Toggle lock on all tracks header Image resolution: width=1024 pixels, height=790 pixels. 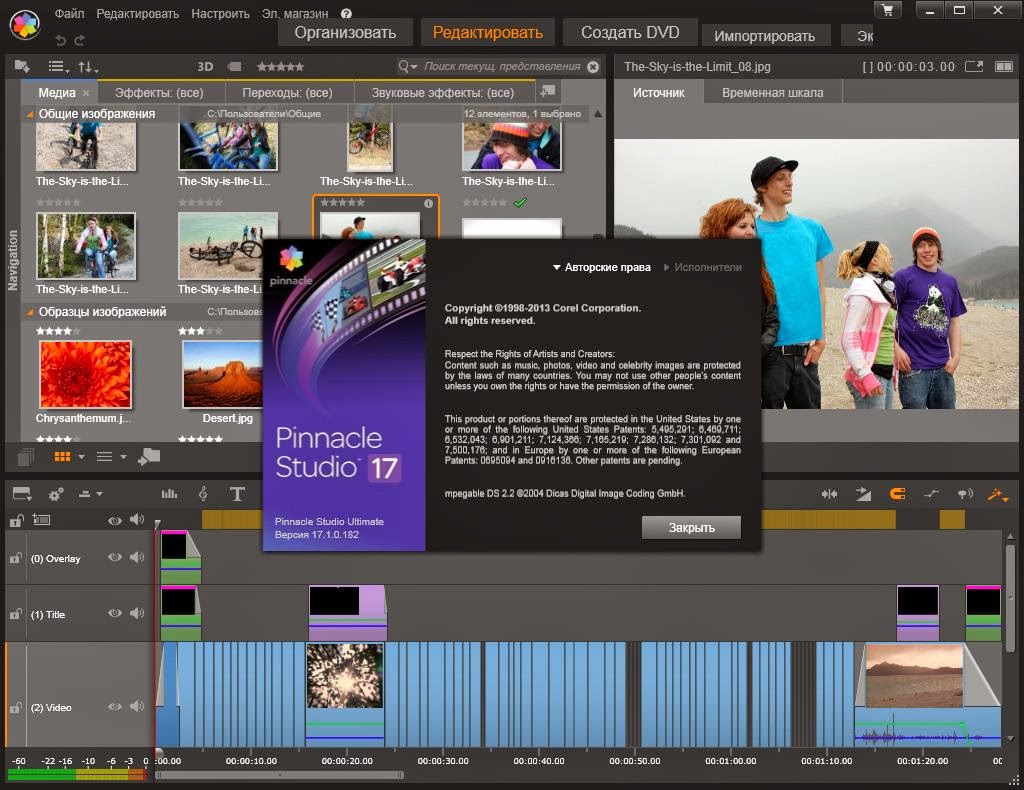coord(16,520)
